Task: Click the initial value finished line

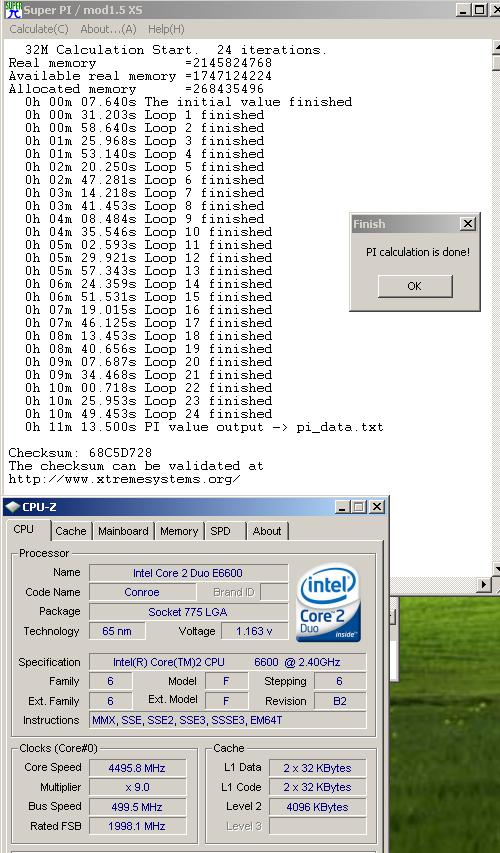Action: point(188,102)
